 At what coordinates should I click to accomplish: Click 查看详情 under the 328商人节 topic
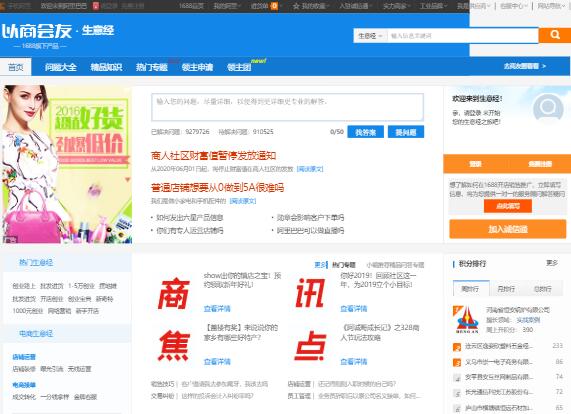coord(353,361)
